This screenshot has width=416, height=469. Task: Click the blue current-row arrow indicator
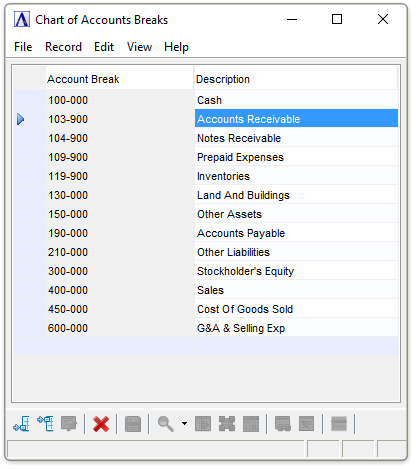pyautogui.click(x=21, y=119)
